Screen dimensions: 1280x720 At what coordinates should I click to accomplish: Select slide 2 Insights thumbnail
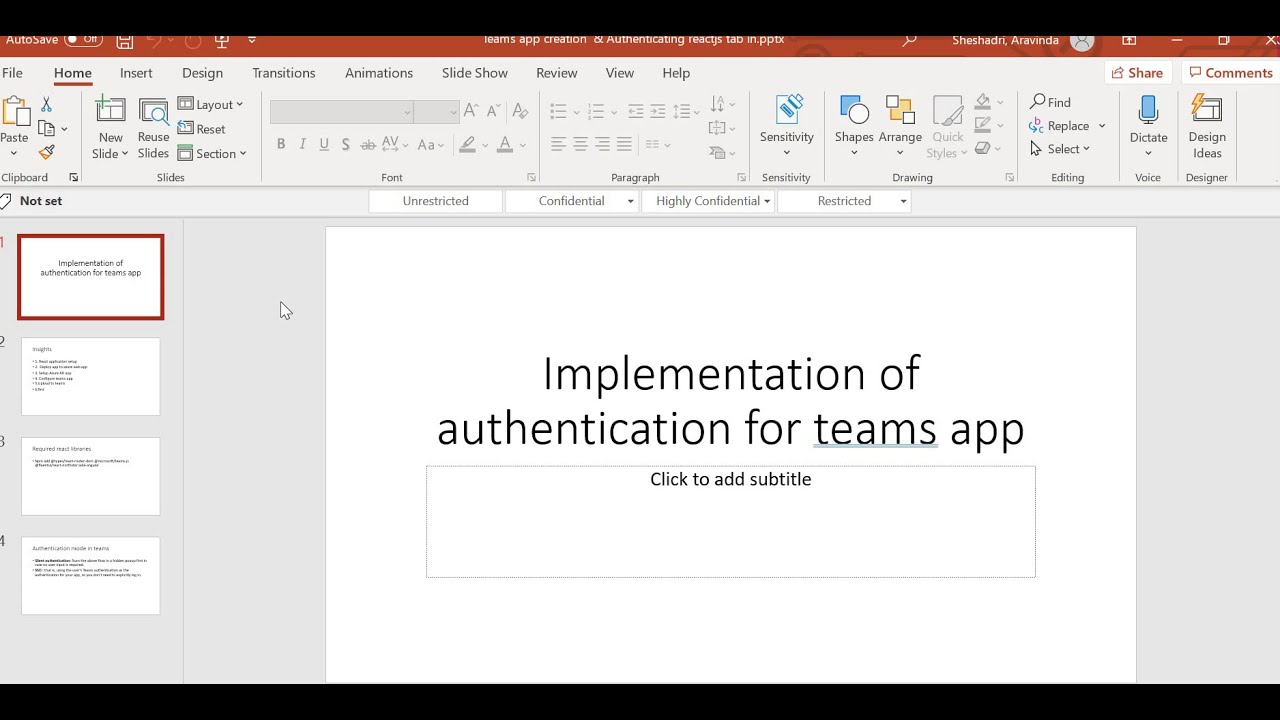click(91, 377)
